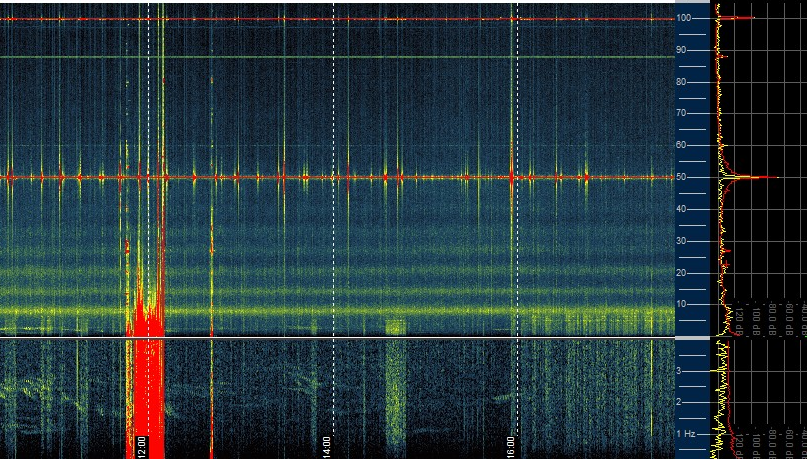Image resolution: width=807 pixels, height=459 pixels.
Task: Click the 12:00 time label
Action: [142, 445]
